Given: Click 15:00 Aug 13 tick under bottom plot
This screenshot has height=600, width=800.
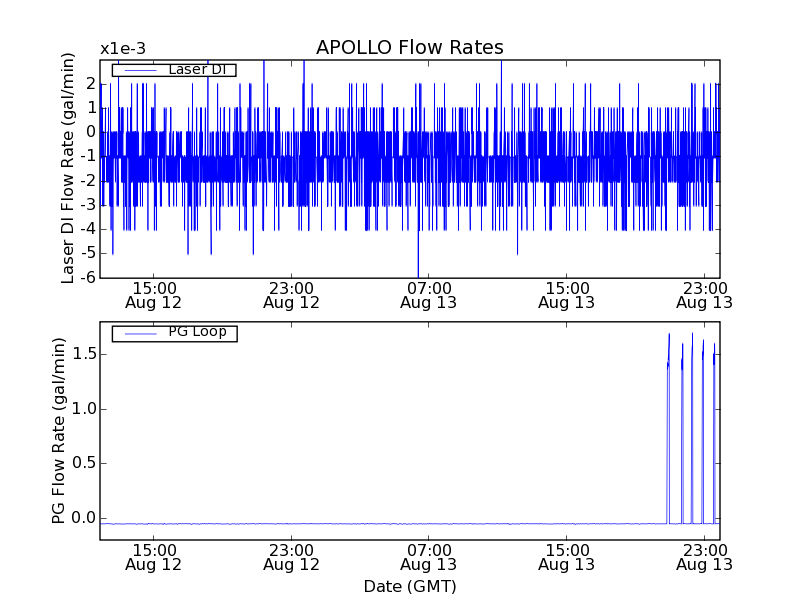Looking at the screenshot, I should 566,557.
